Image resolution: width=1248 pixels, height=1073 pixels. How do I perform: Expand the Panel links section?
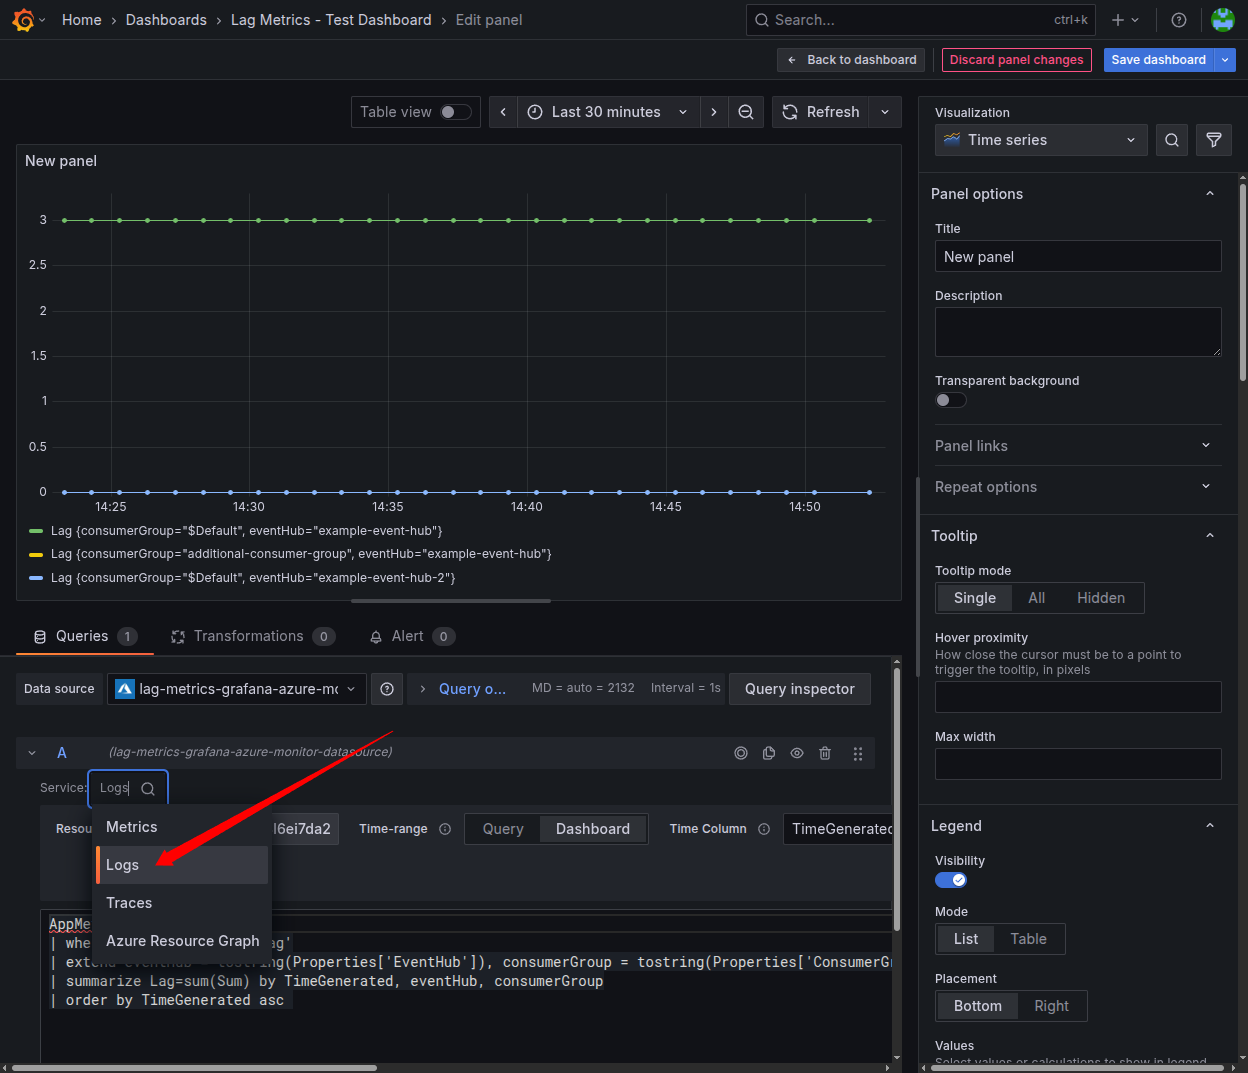(1206, 446)
